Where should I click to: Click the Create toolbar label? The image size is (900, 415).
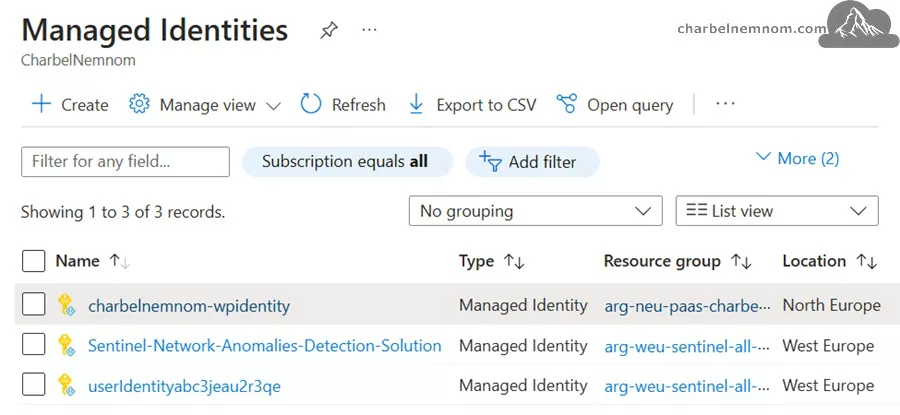point(85,105)
